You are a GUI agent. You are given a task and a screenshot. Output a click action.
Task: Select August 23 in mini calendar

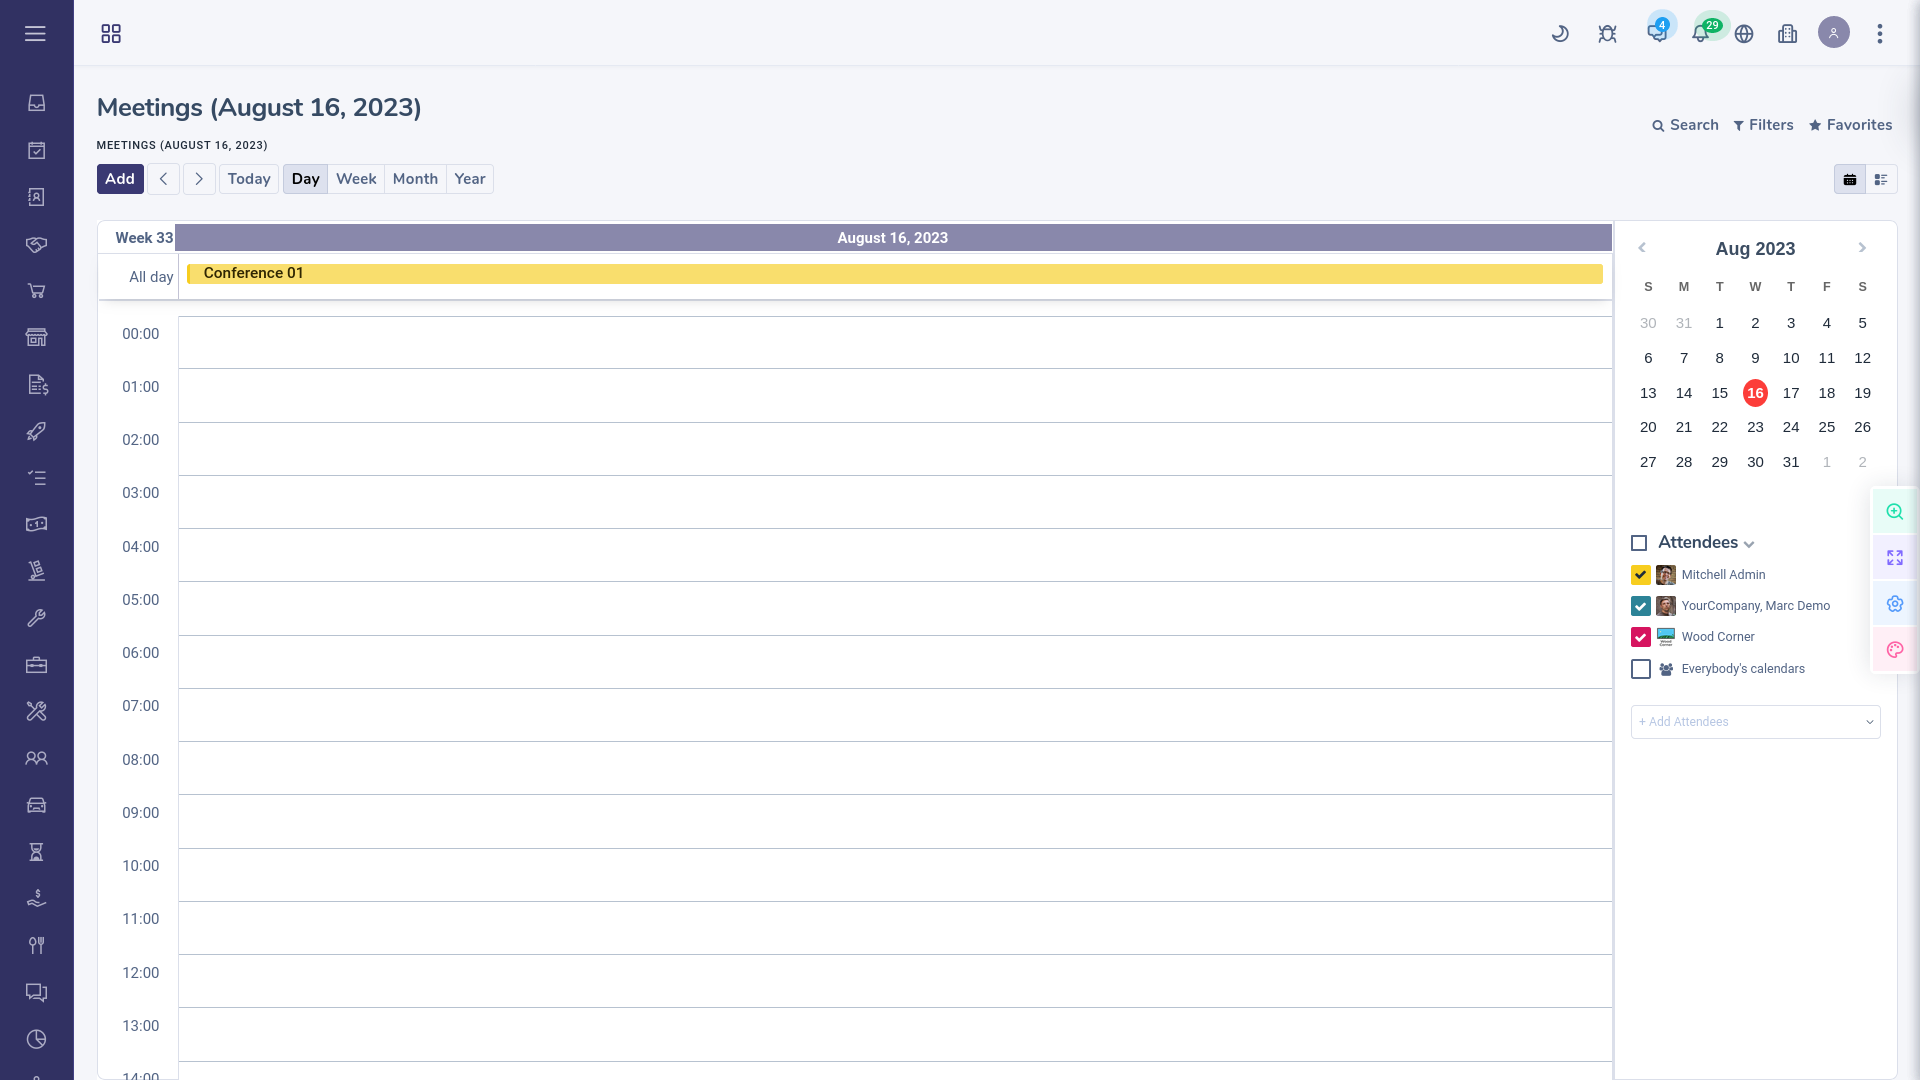click(x=1755, y=427)
